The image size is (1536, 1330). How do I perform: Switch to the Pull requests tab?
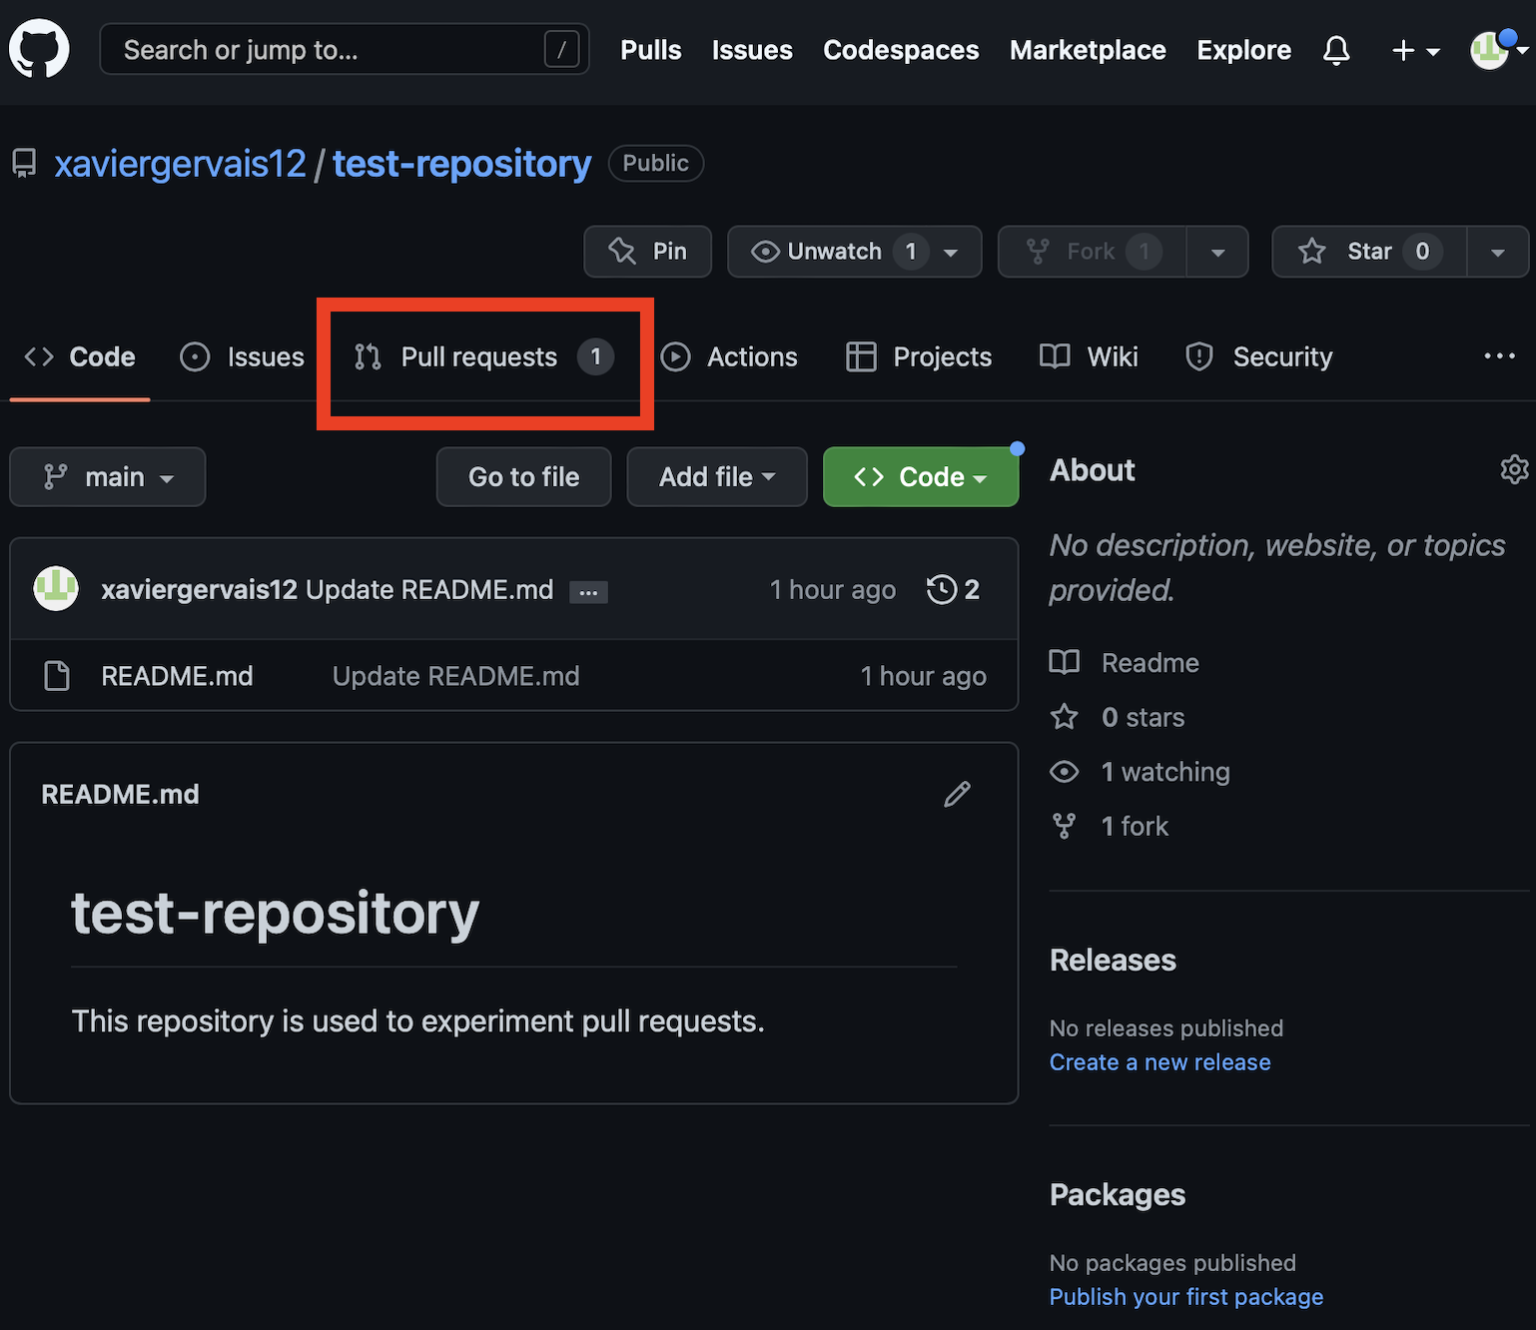pyautogui.click(x=480, y=357)
